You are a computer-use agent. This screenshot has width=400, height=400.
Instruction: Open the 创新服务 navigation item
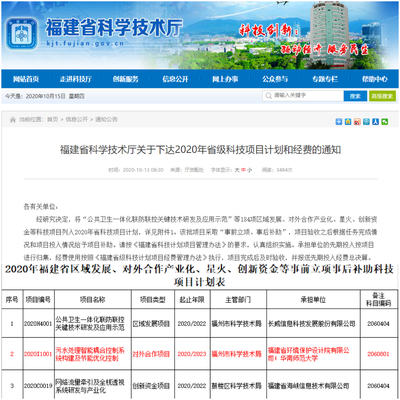point(125,79)
